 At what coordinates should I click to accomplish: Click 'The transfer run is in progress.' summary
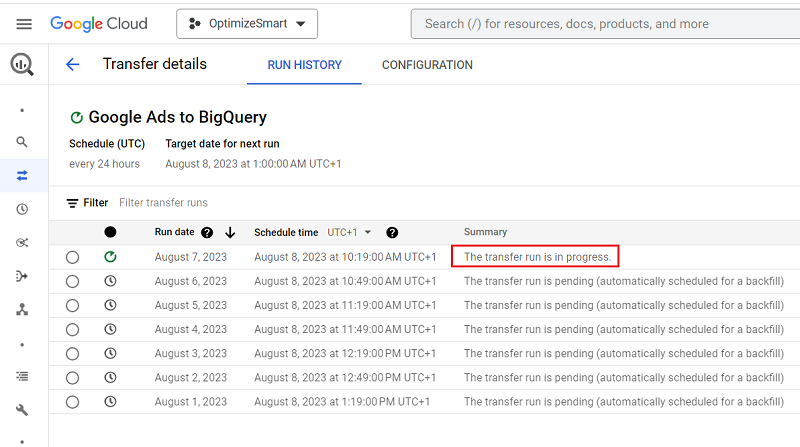537,257
